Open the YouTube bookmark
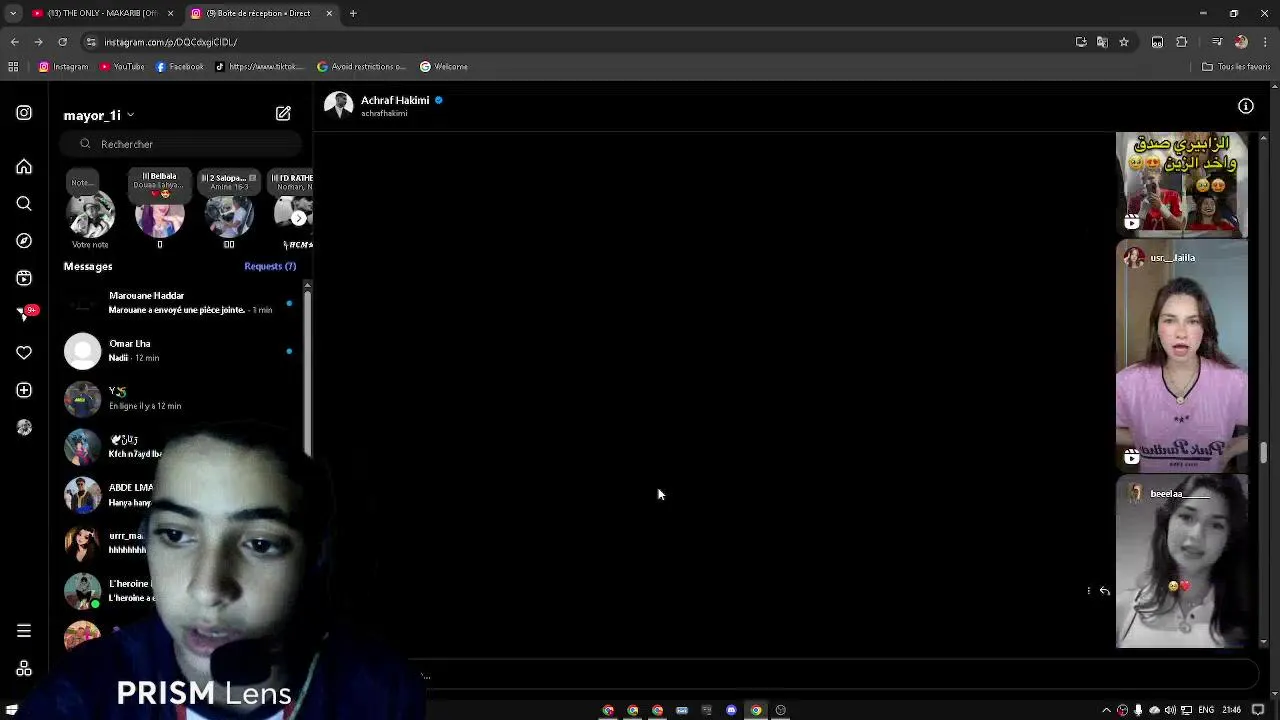1280x720 pixels. pyautogui.click(x=122, y=67)
